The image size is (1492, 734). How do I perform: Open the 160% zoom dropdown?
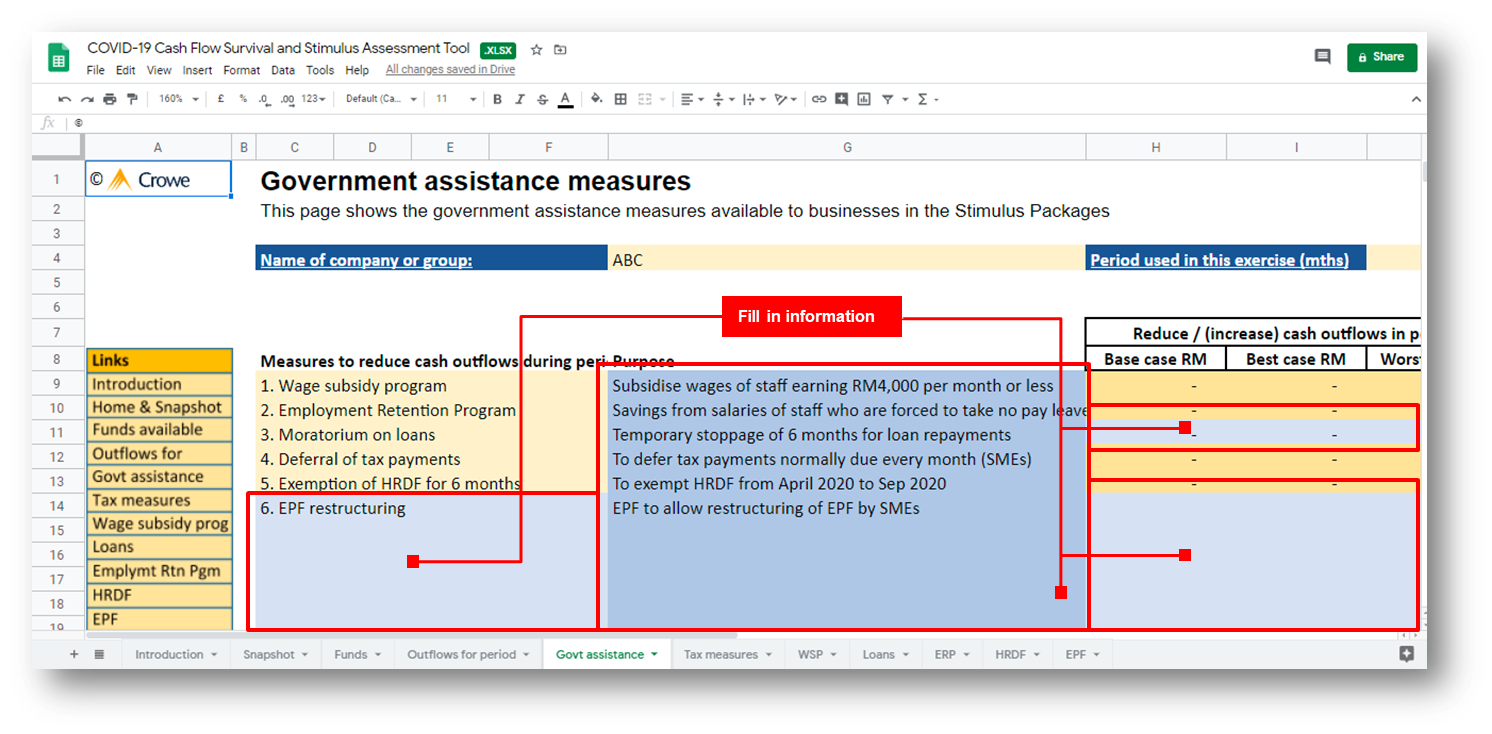[176, 99]
